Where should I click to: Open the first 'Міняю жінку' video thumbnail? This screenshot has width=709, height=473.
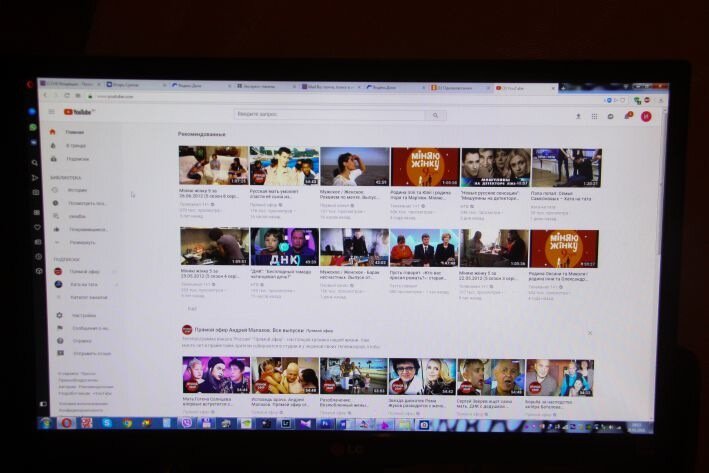pyautogui.click(x=213, y=166)
